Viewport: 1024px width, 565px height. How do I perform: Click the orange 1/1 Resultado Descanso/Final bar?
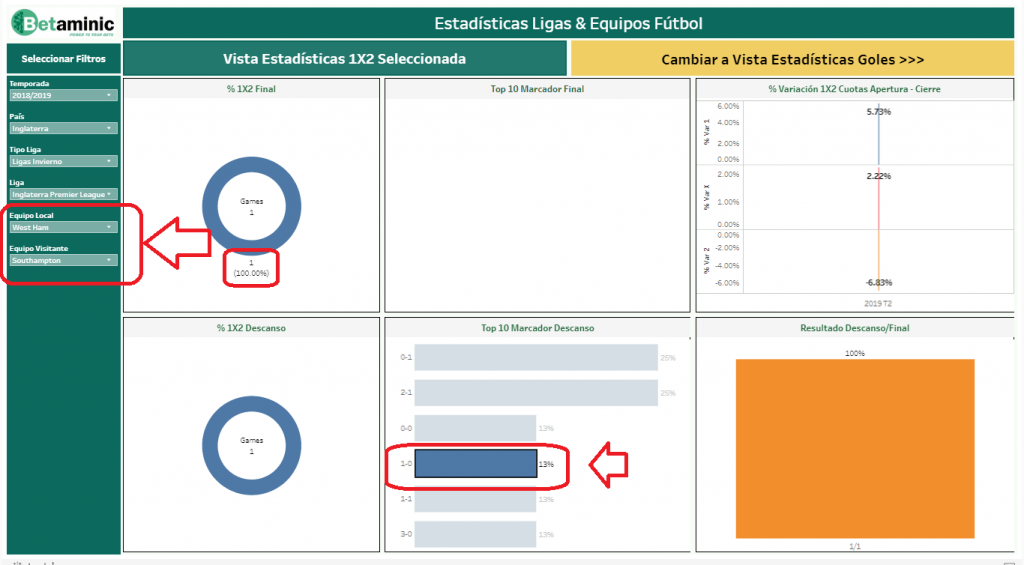[x=855, y=452]
